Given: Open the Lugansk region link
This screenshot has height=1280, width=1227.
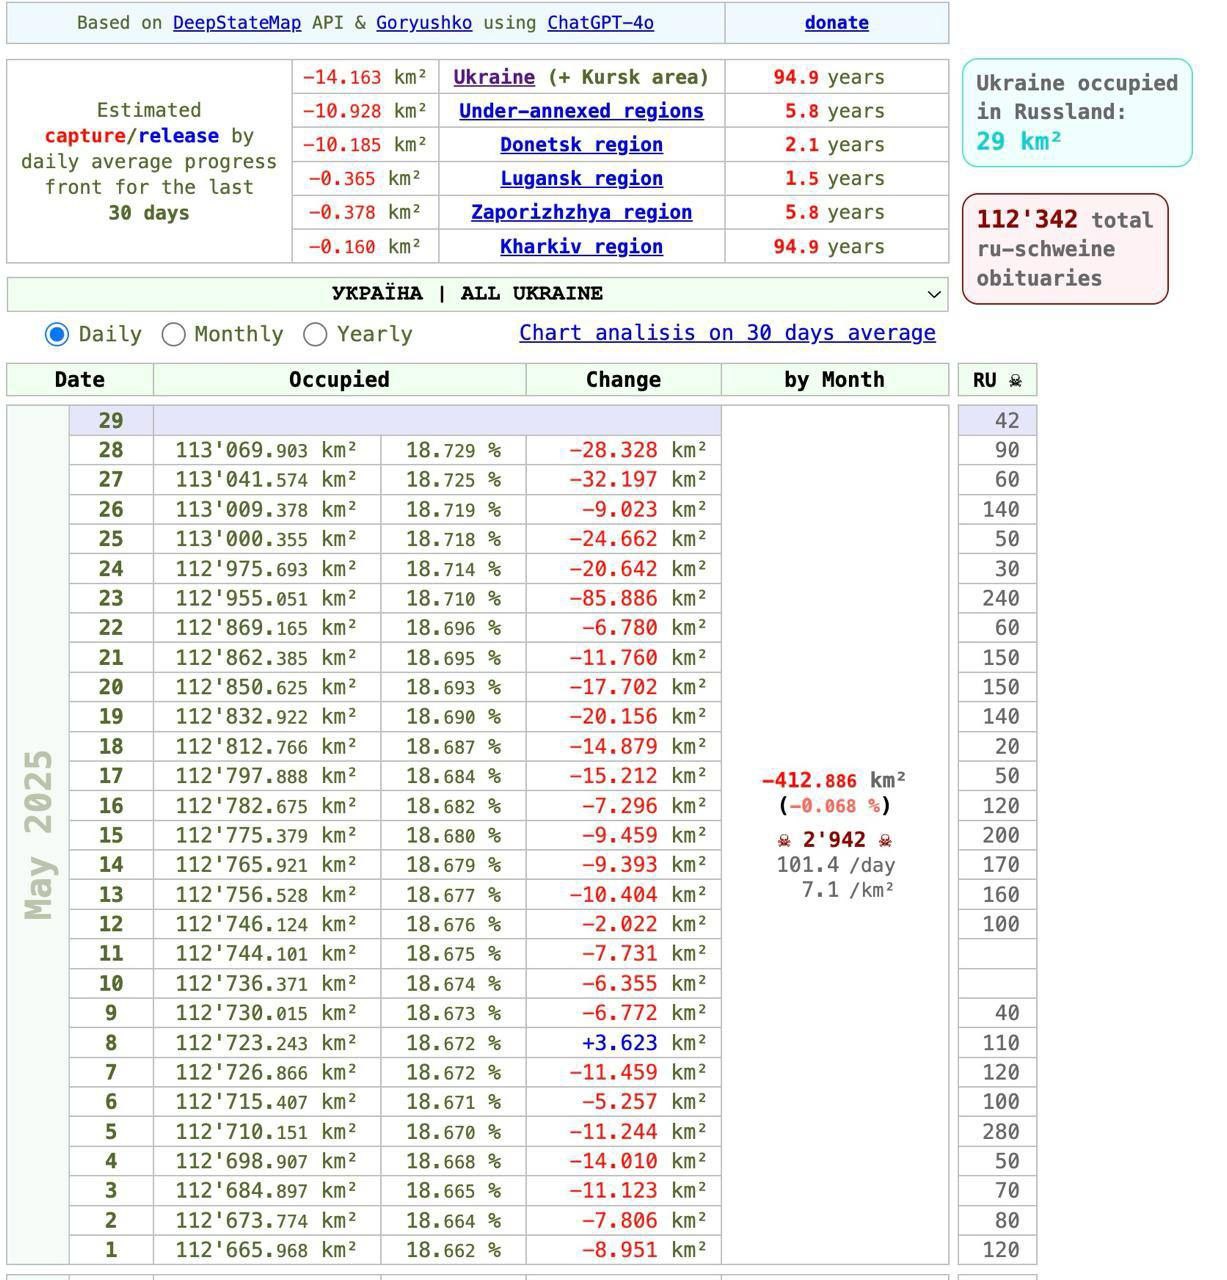Looking at the screenshot, I should [581, 179].
